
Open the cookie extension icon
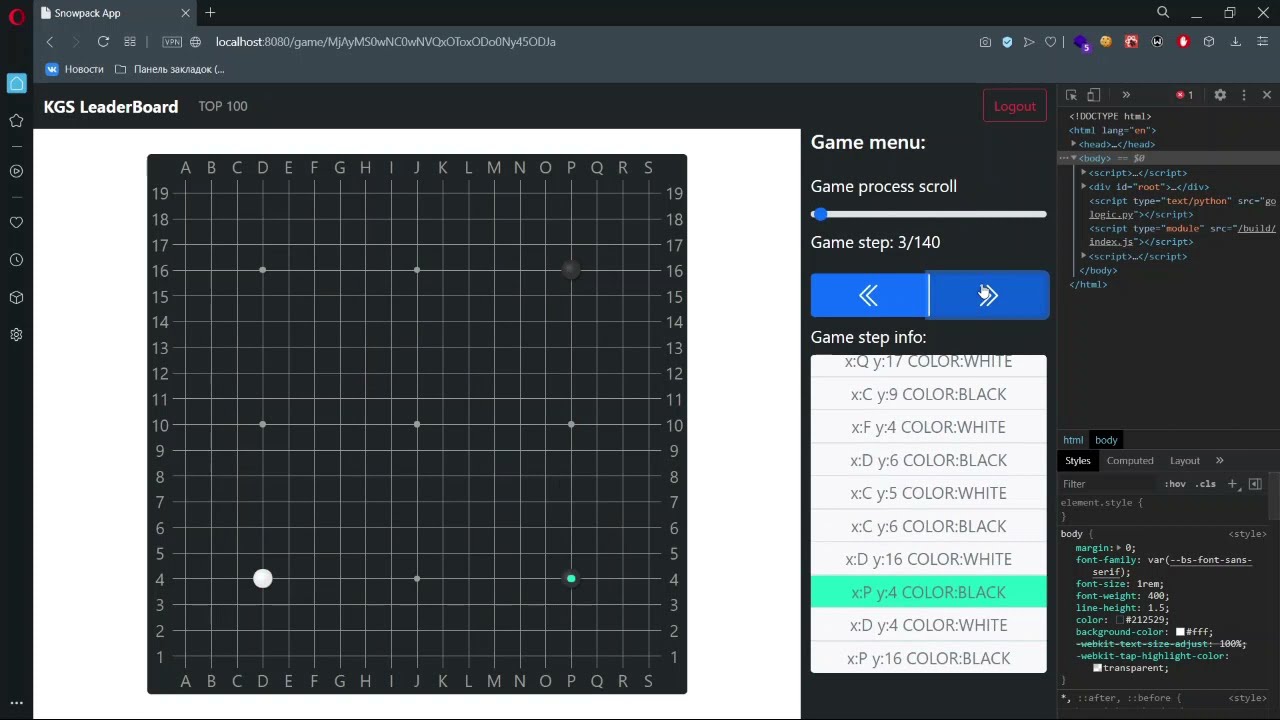click(1106, 42)
